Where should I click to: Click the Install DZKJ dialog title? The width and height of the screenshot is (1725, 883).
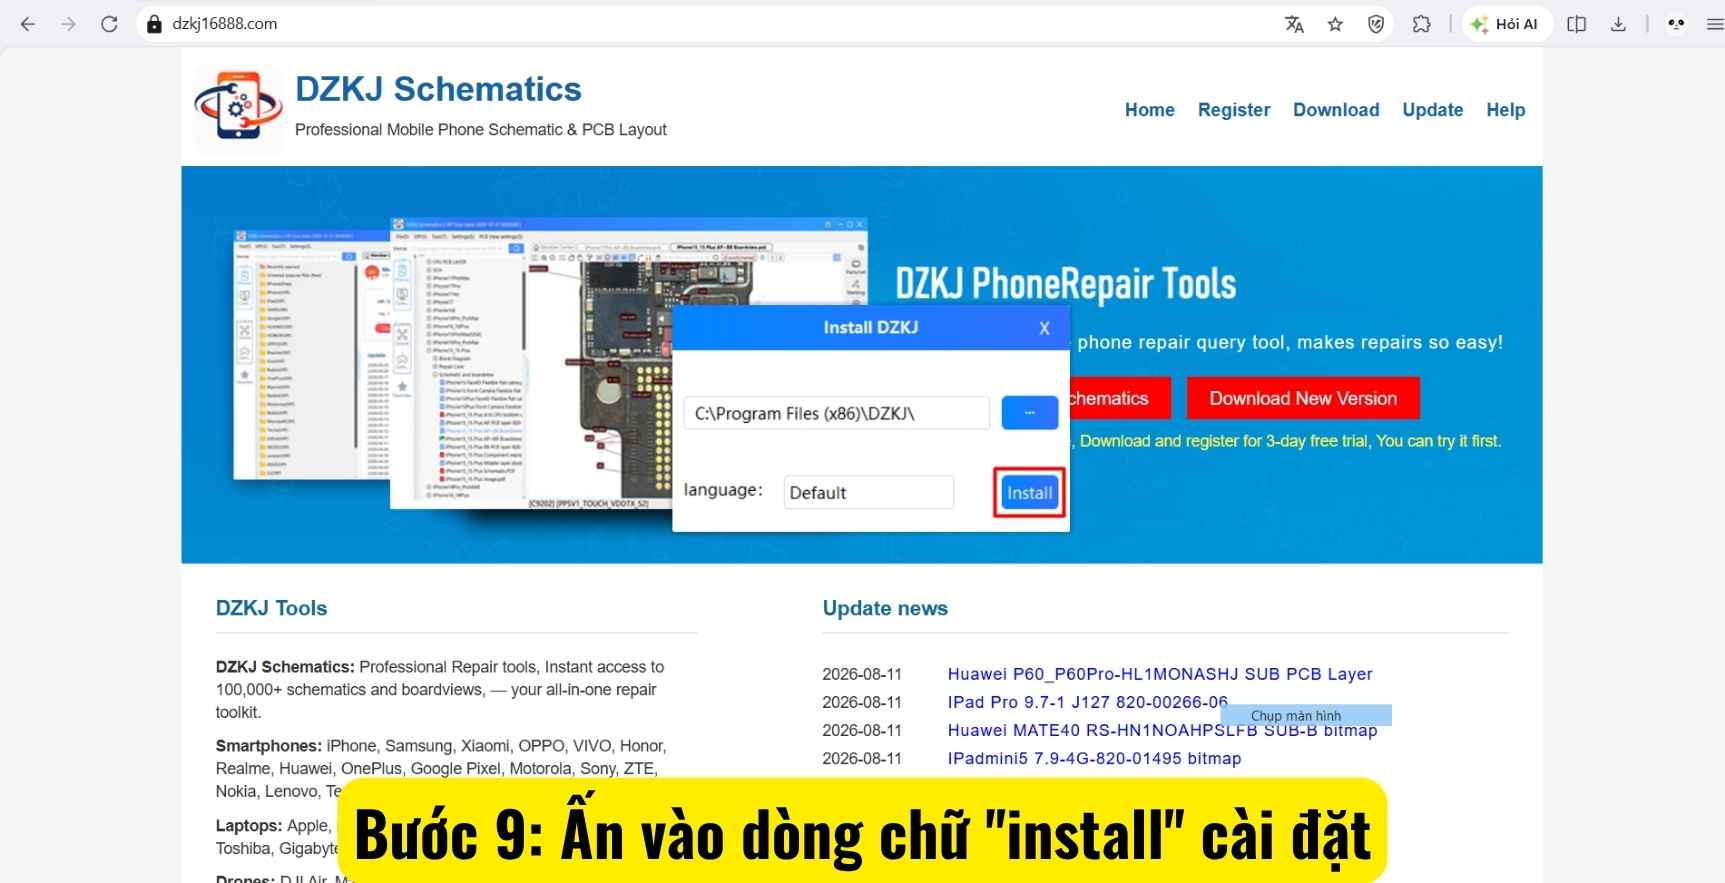870,327
